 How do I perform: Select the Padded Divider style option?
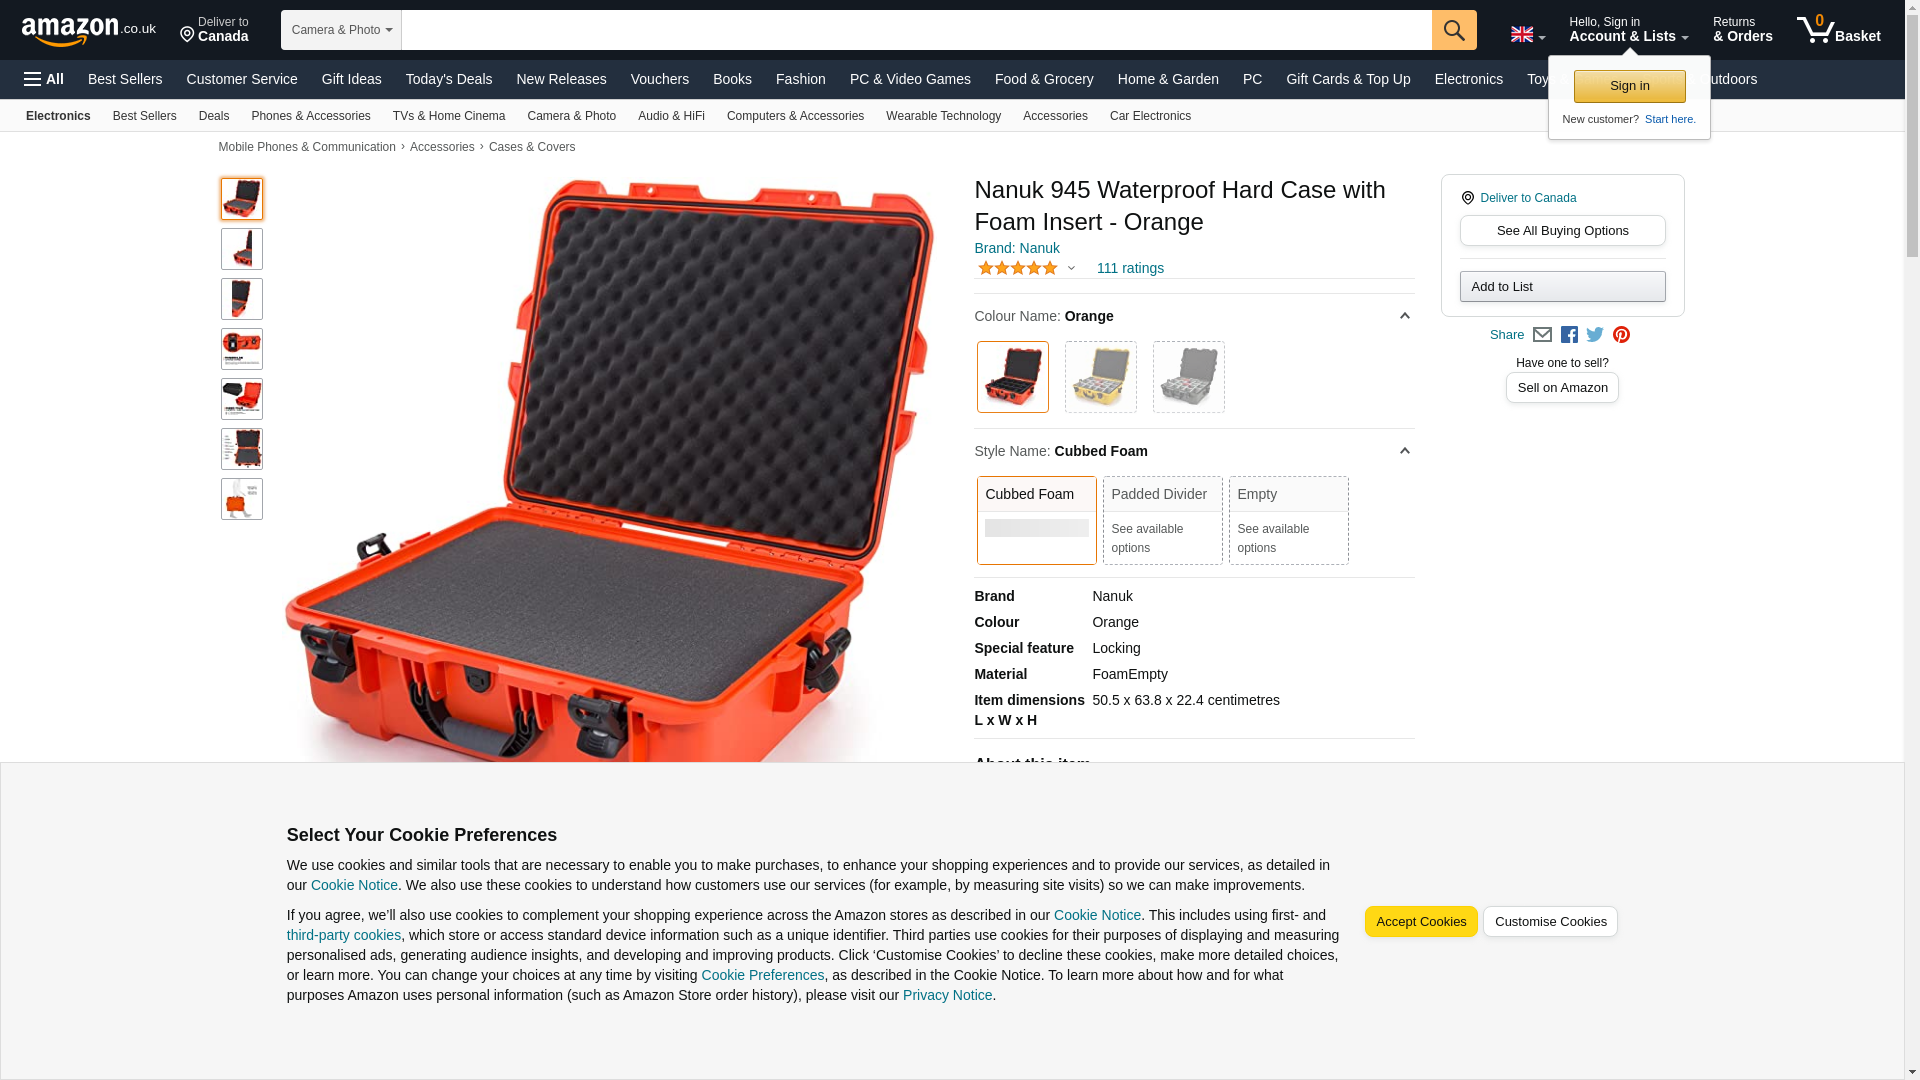tap(1162, 520)
